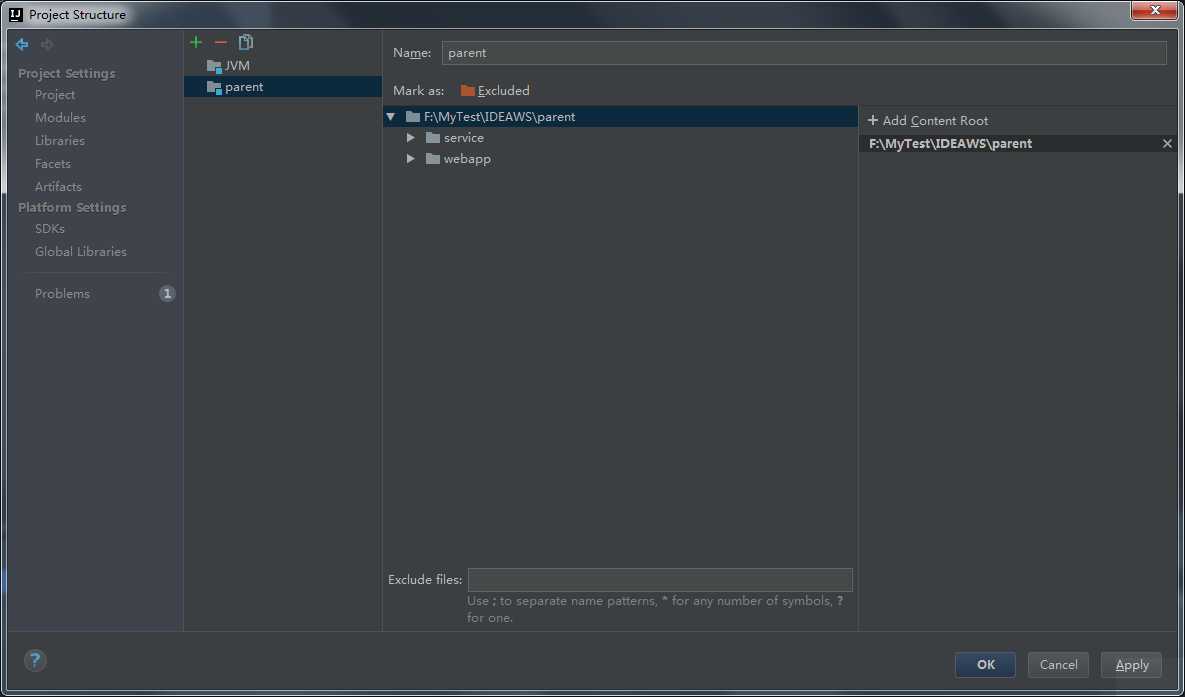
Task: Collapse the F:\MyTest\IDEAWS\parent tree node
Action: 391,116
